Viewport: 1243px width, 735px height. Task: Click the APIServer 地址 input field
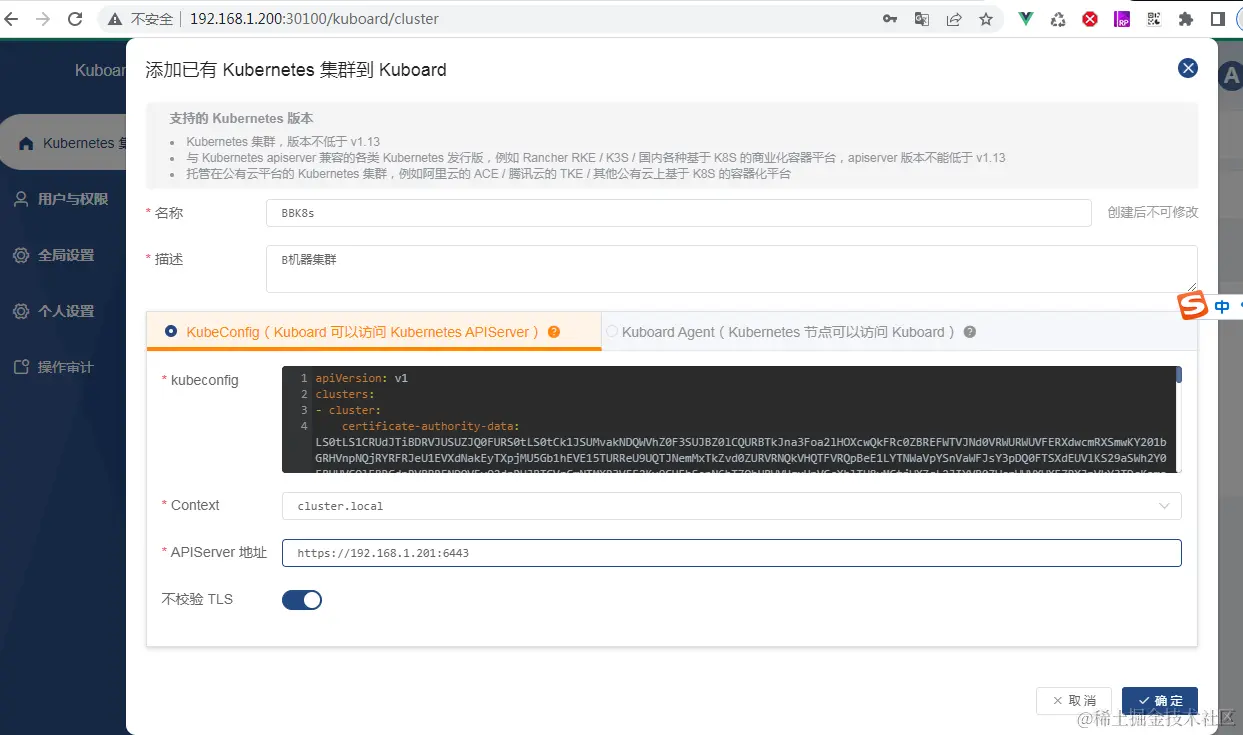pyautogui.click(x=732, y=553)
